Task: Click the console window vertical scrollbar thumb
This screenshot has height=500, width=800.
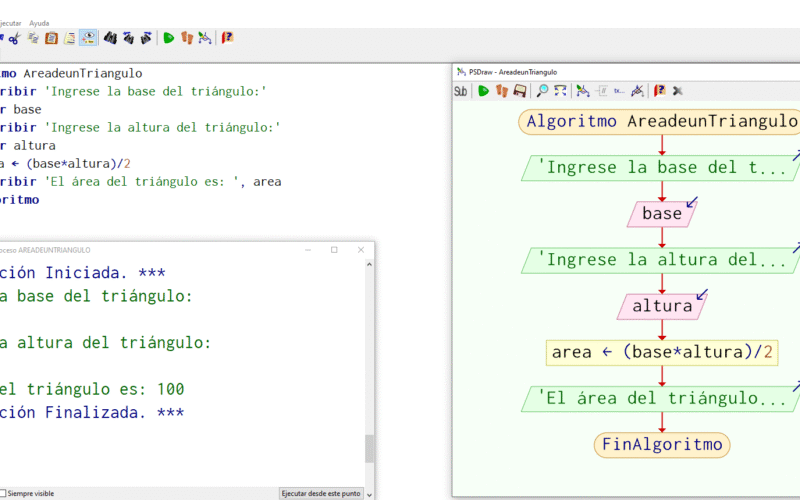Action: click(x=369, y=448)
